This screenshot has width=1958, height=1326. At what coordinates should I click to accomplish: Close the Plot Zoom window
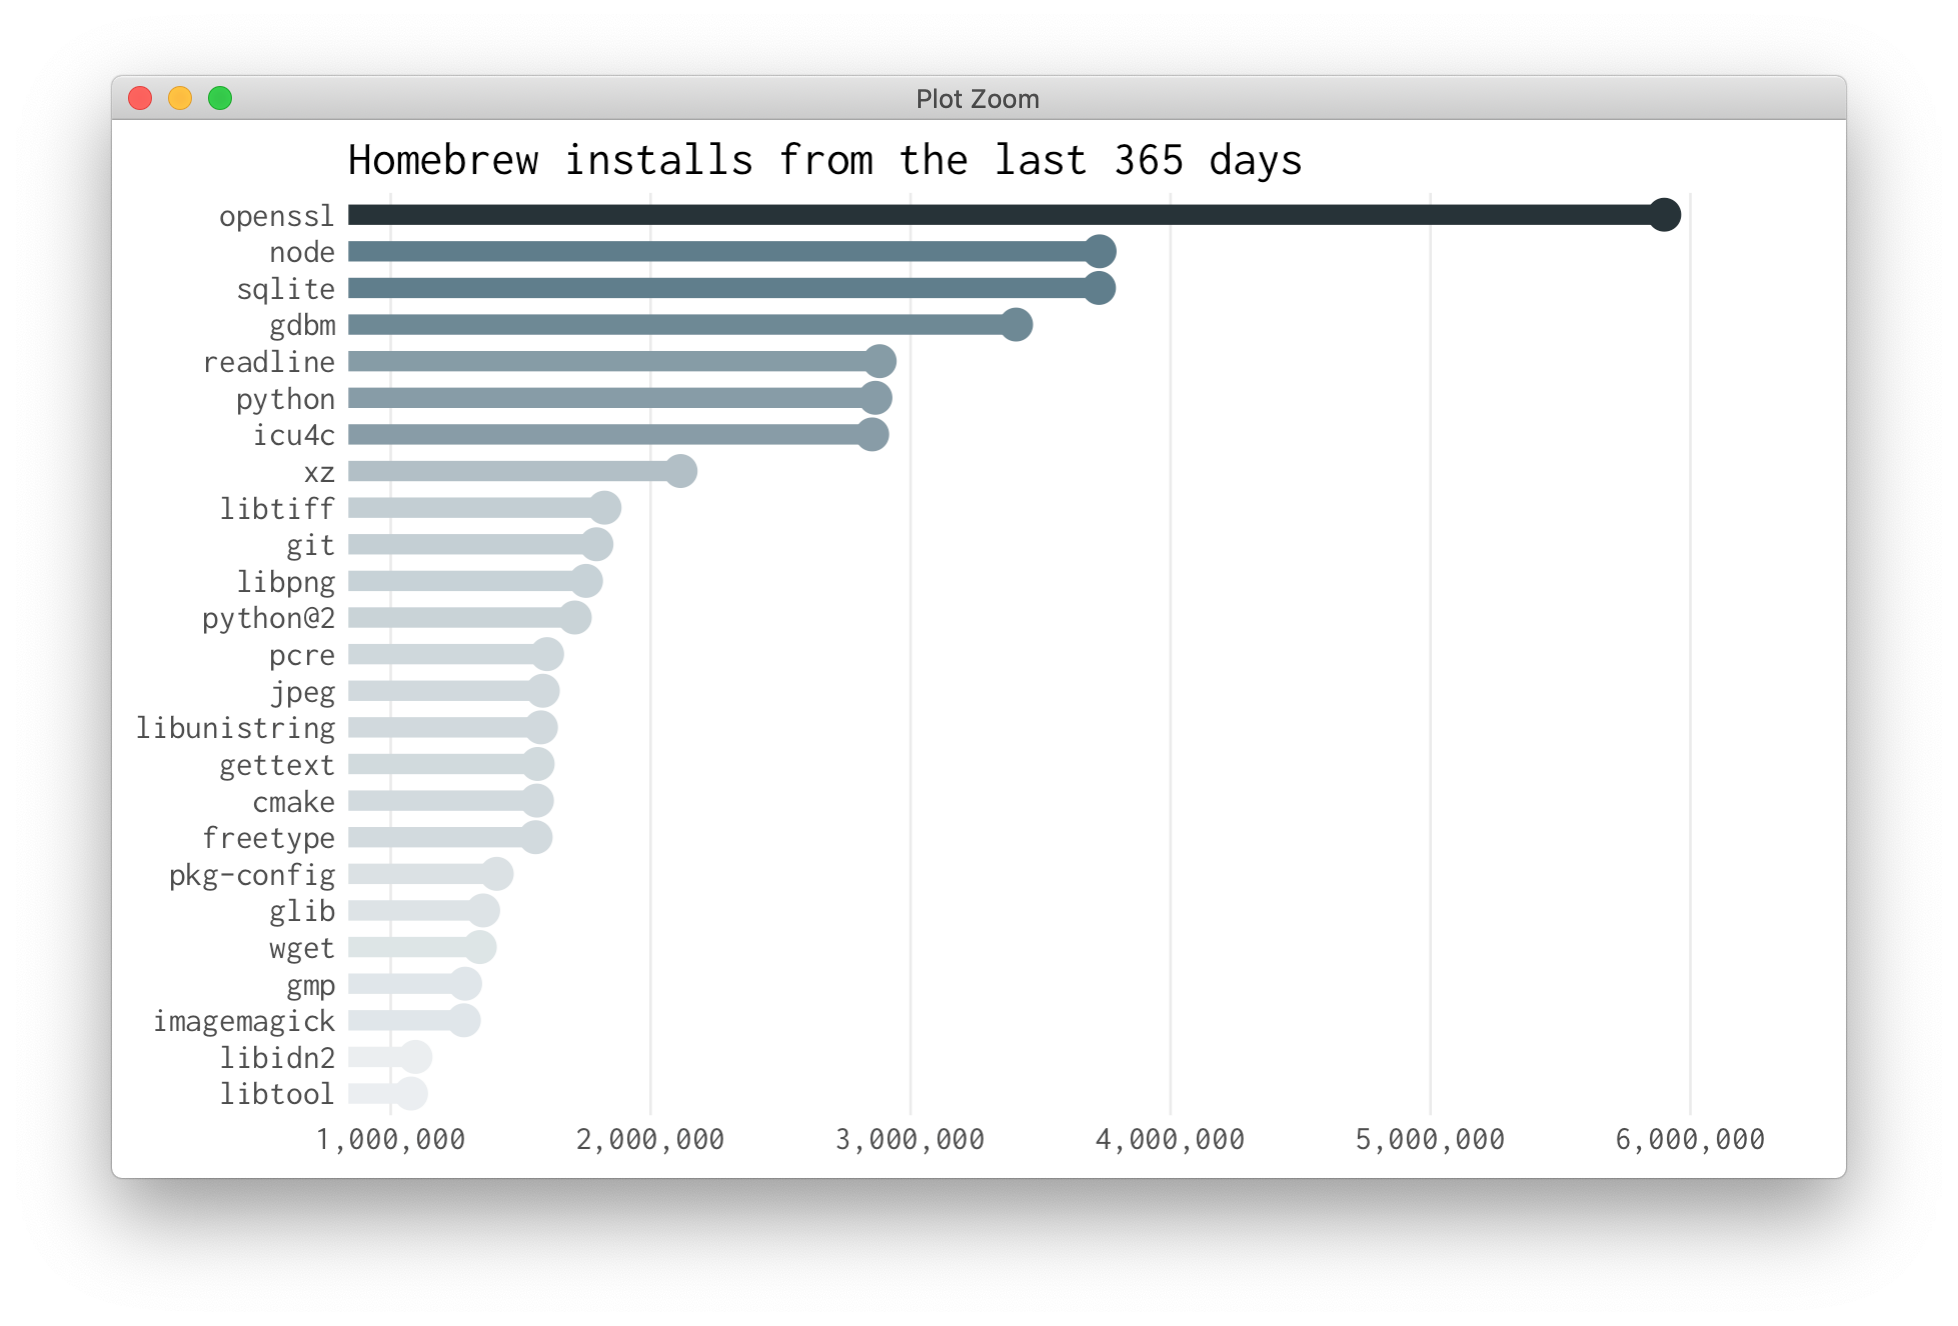point(140,98)
